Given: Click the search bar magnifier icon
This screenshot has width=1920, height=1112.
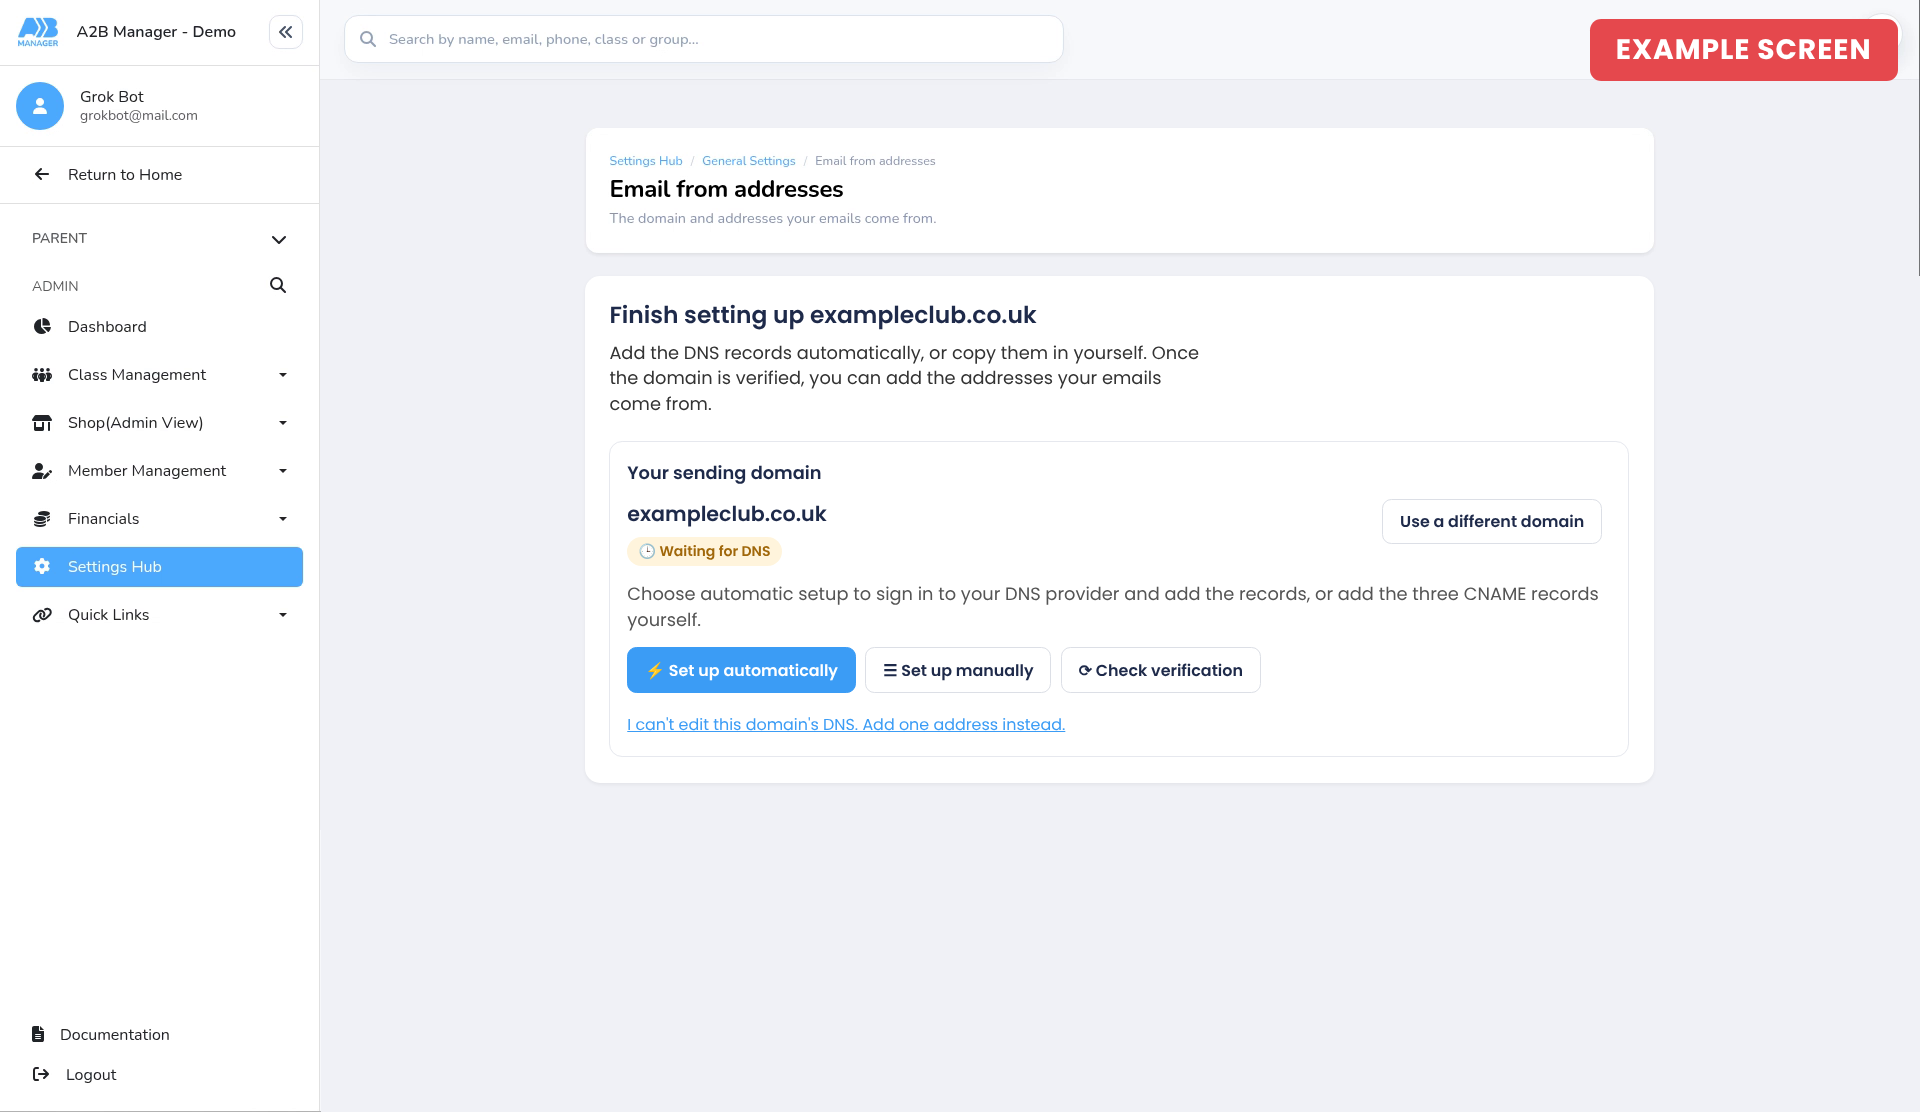Looking at the screenshot, I should click(x=368, y=39).
